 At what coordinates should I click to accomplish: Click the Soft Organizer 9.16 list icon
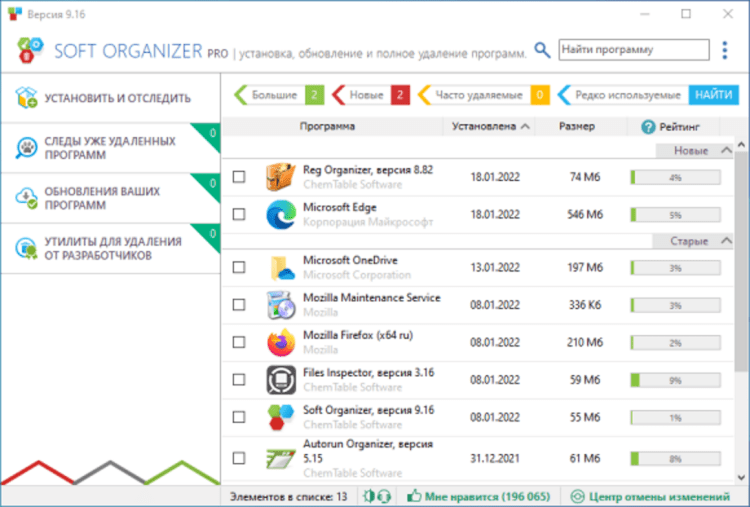[x=281, y=417]
